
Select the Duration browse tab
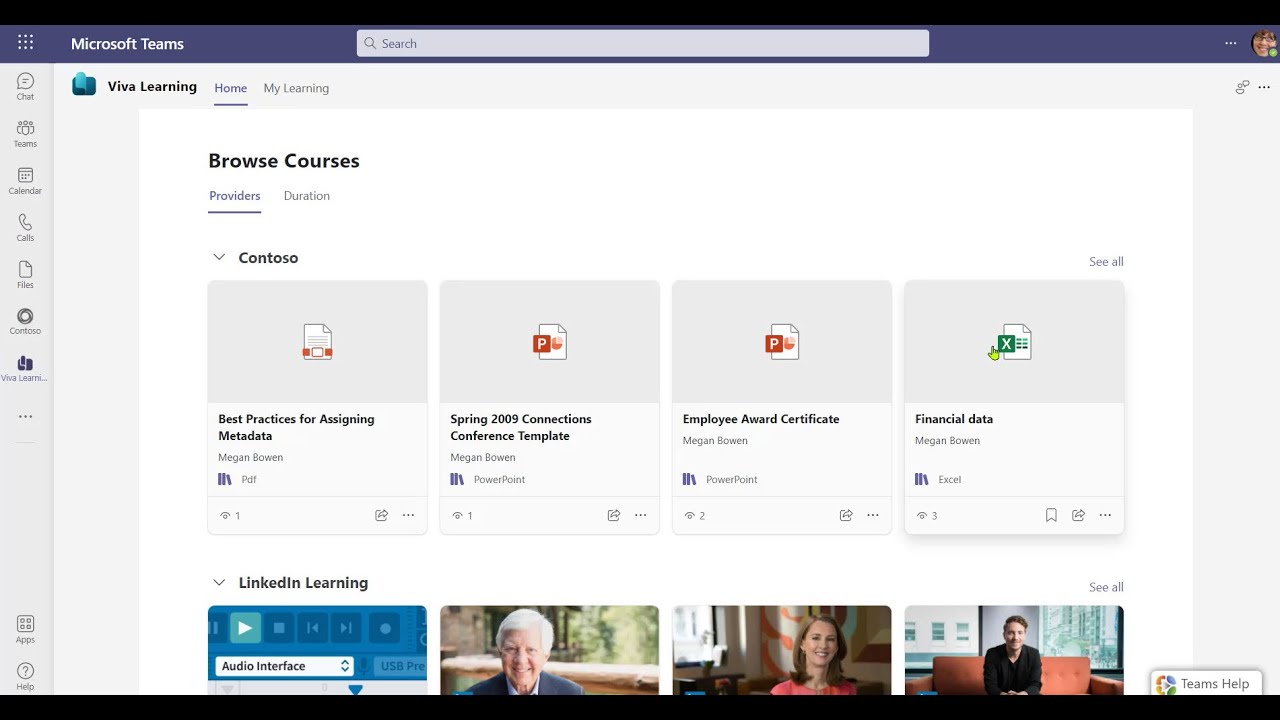pos(306,196)
